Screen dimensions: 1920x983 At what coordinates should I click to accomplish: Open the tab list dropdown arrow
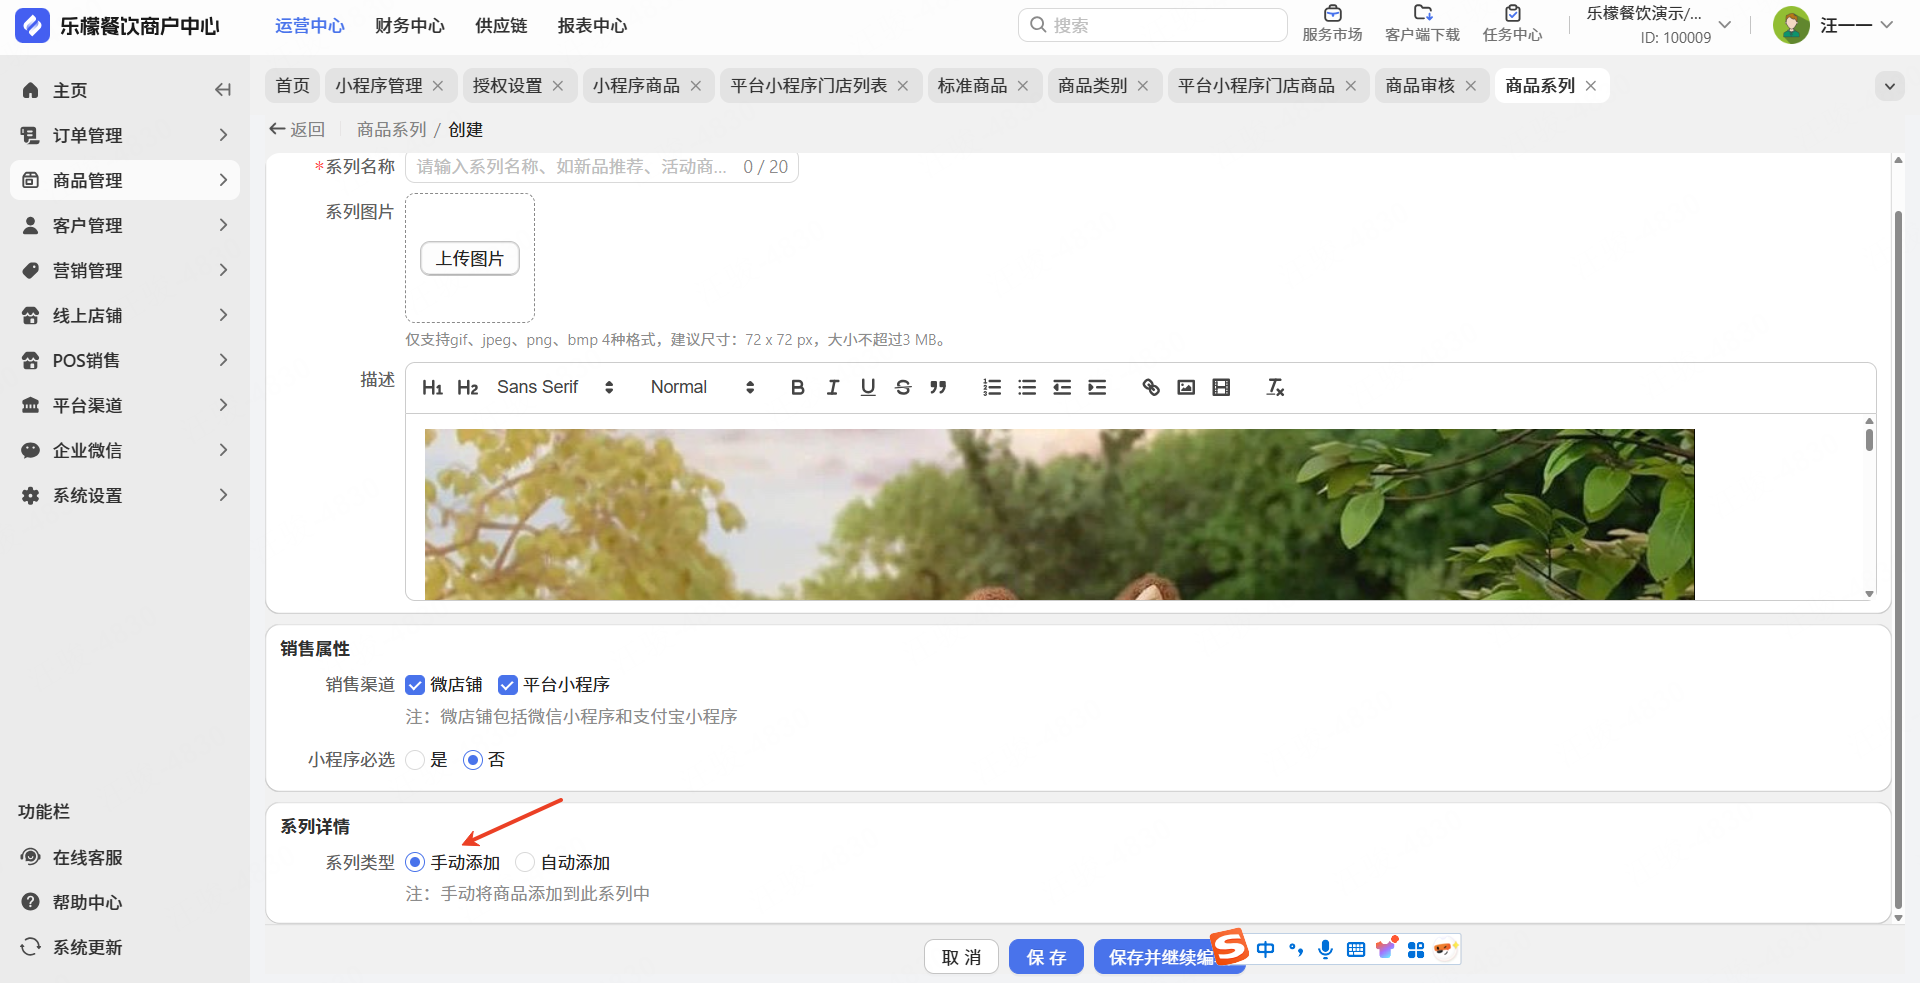click(x=1889, y=86)
